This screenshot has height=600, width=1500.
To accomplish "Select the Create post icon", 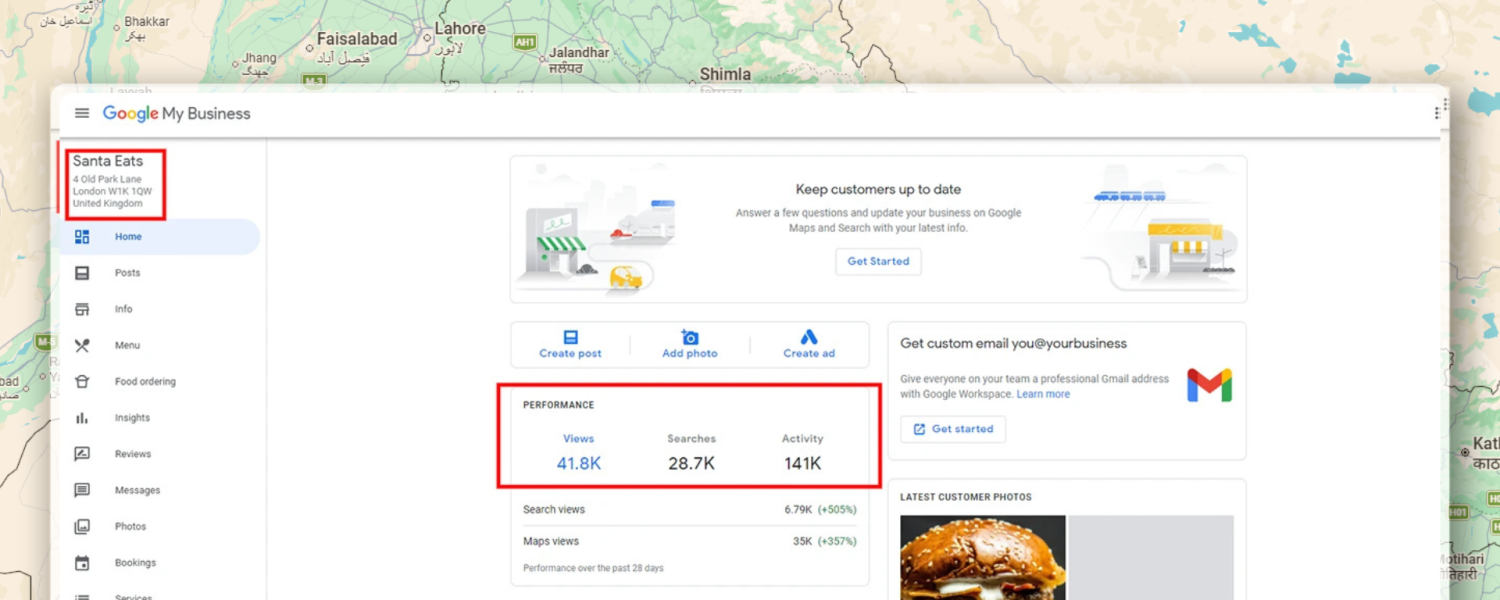I will point(570,339).
